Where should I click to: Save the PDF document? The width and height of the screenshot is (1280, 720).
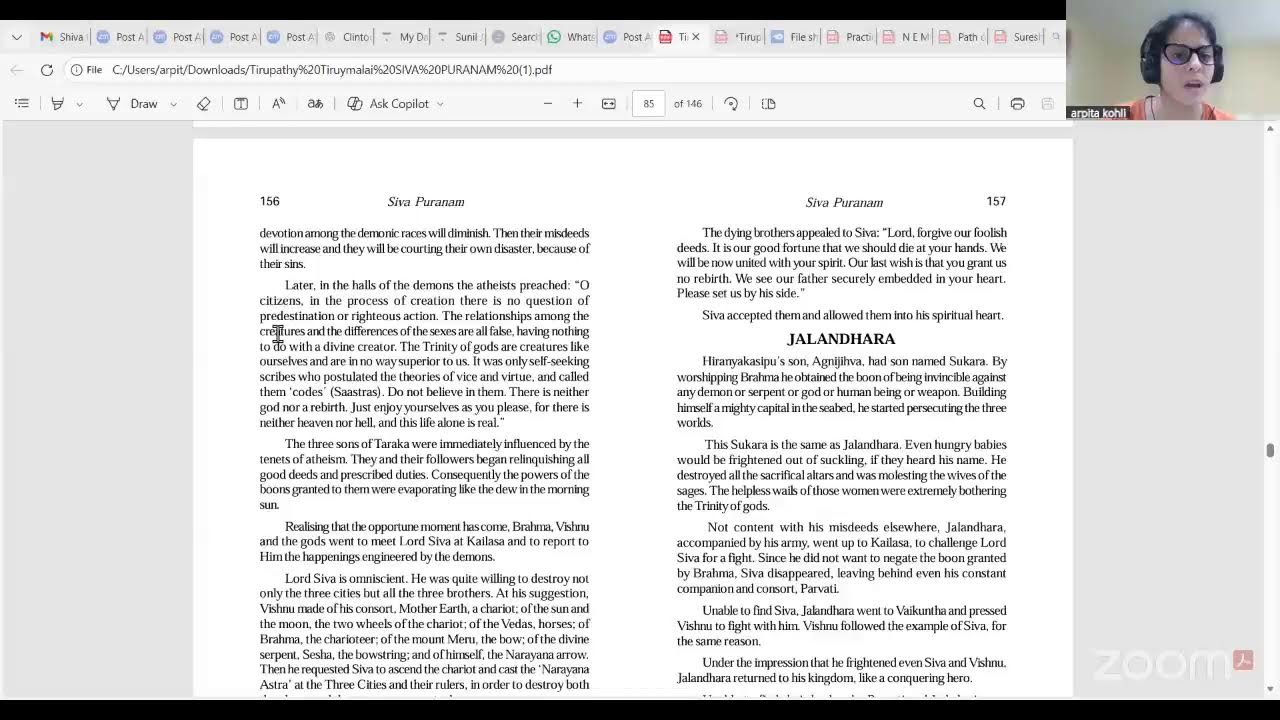1047,103
